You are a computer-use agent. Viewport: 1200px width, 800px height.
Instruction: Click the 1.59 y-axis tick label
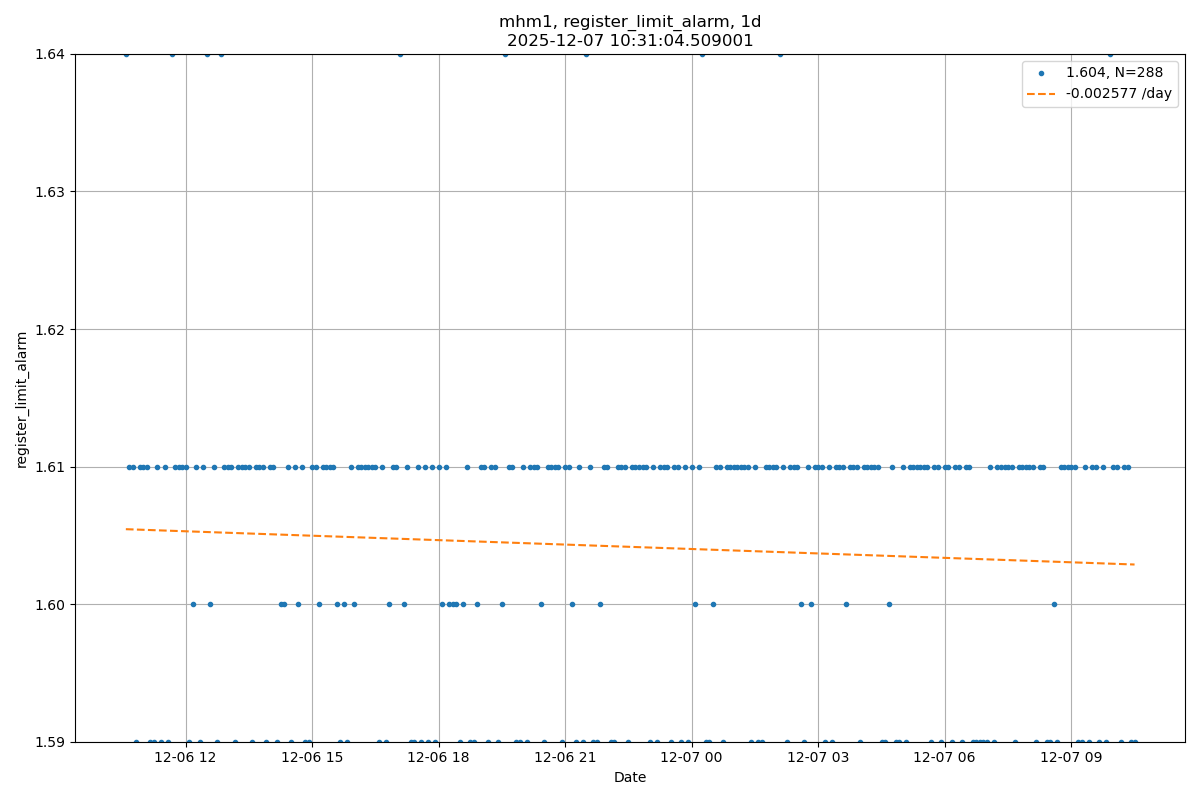click(x=49, y=742)
